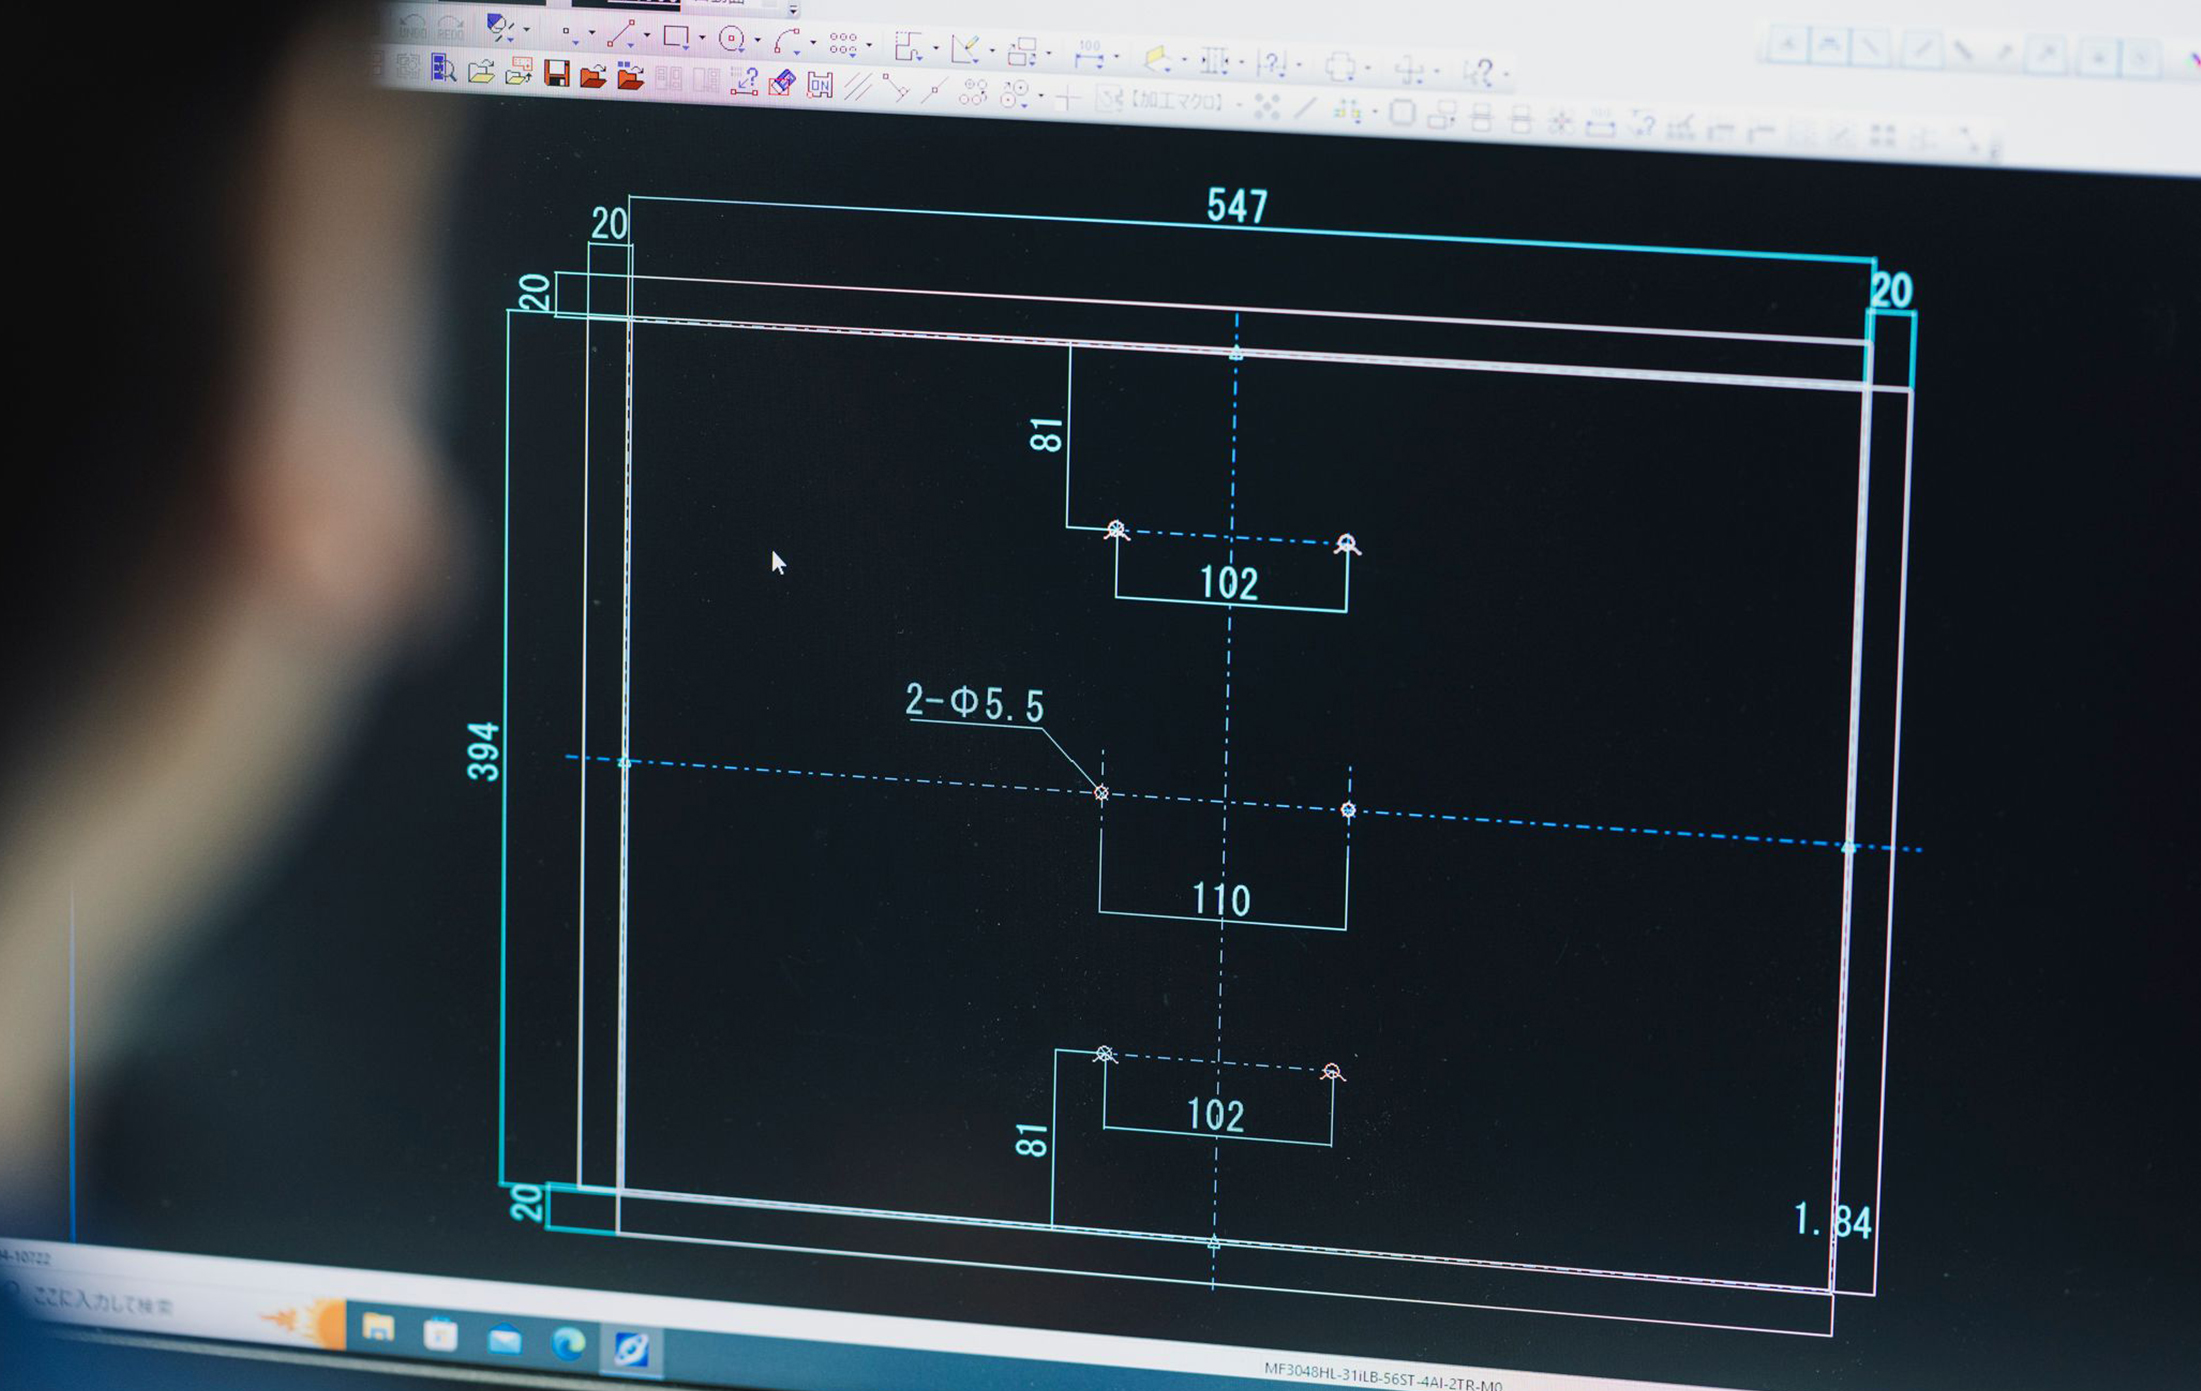Click the top-left hole marker above 102
This screenshot has width=2201, height=1391.
pyautogui.click(x=1116, y=529)
